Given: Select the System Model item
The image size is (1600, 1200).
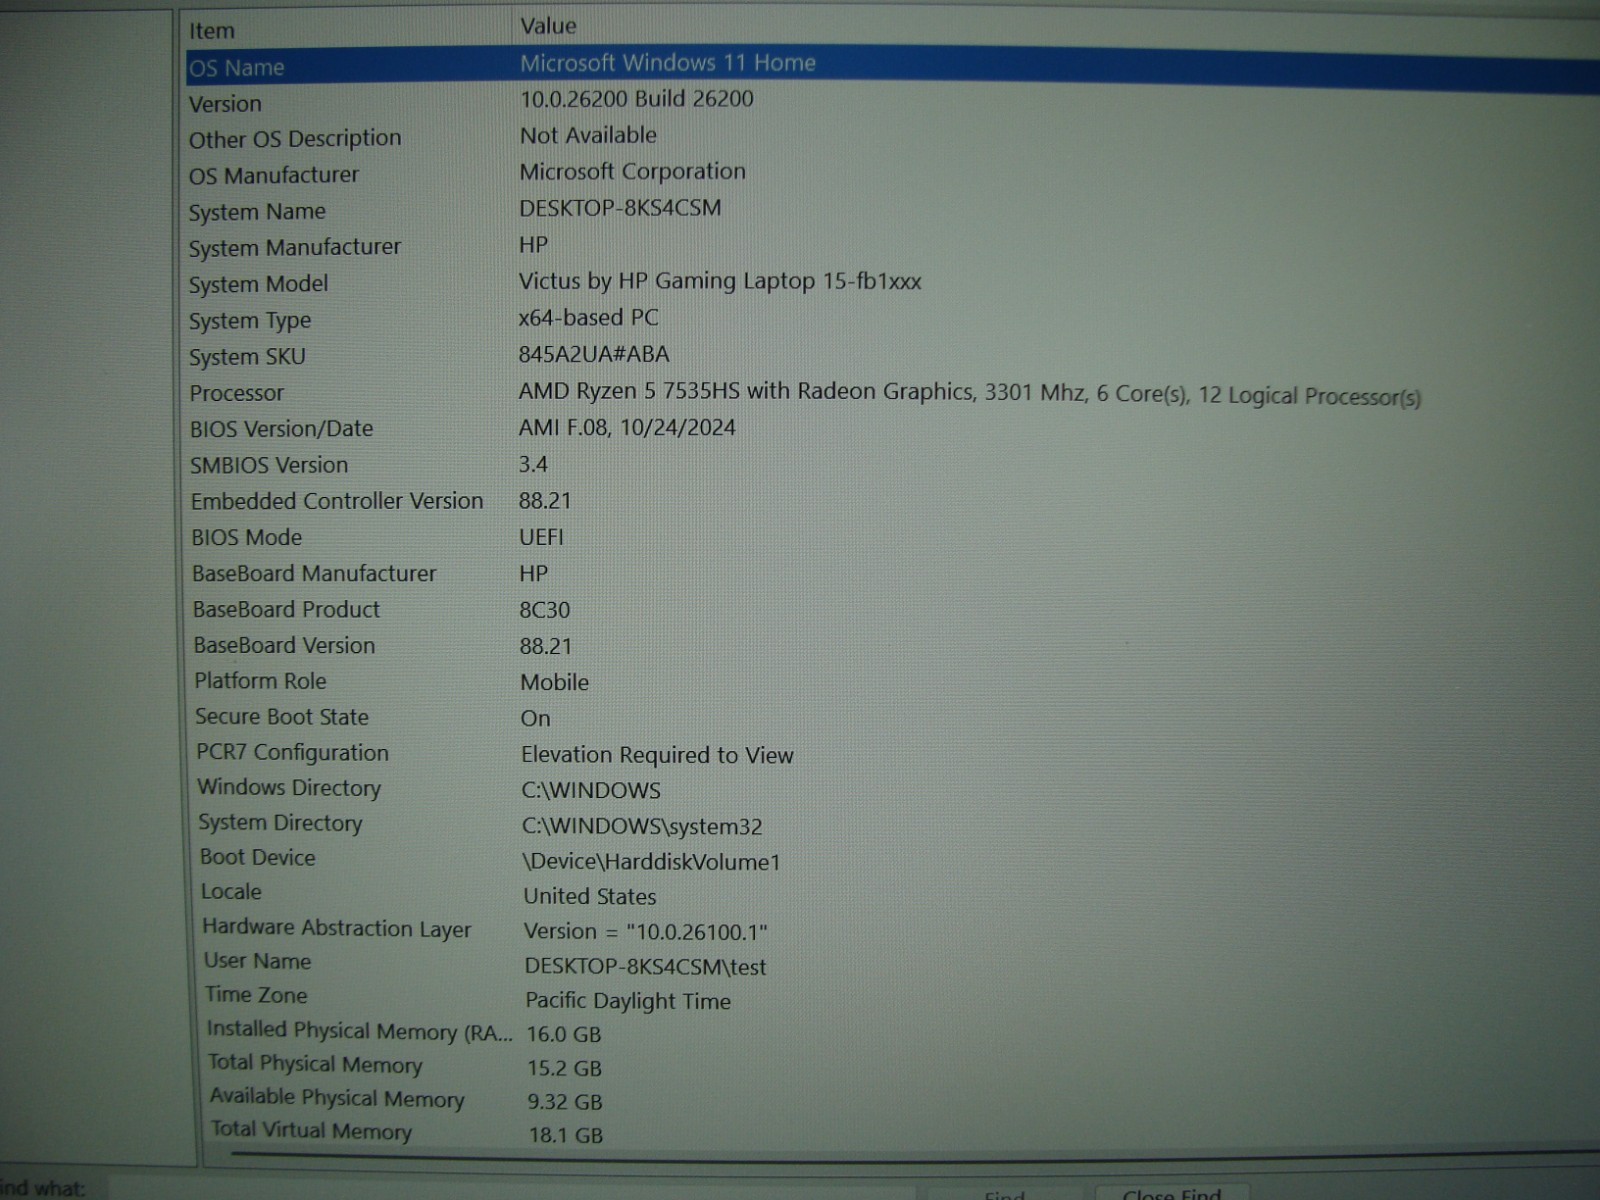Looking at the screenshot, I should pos(258,284).
